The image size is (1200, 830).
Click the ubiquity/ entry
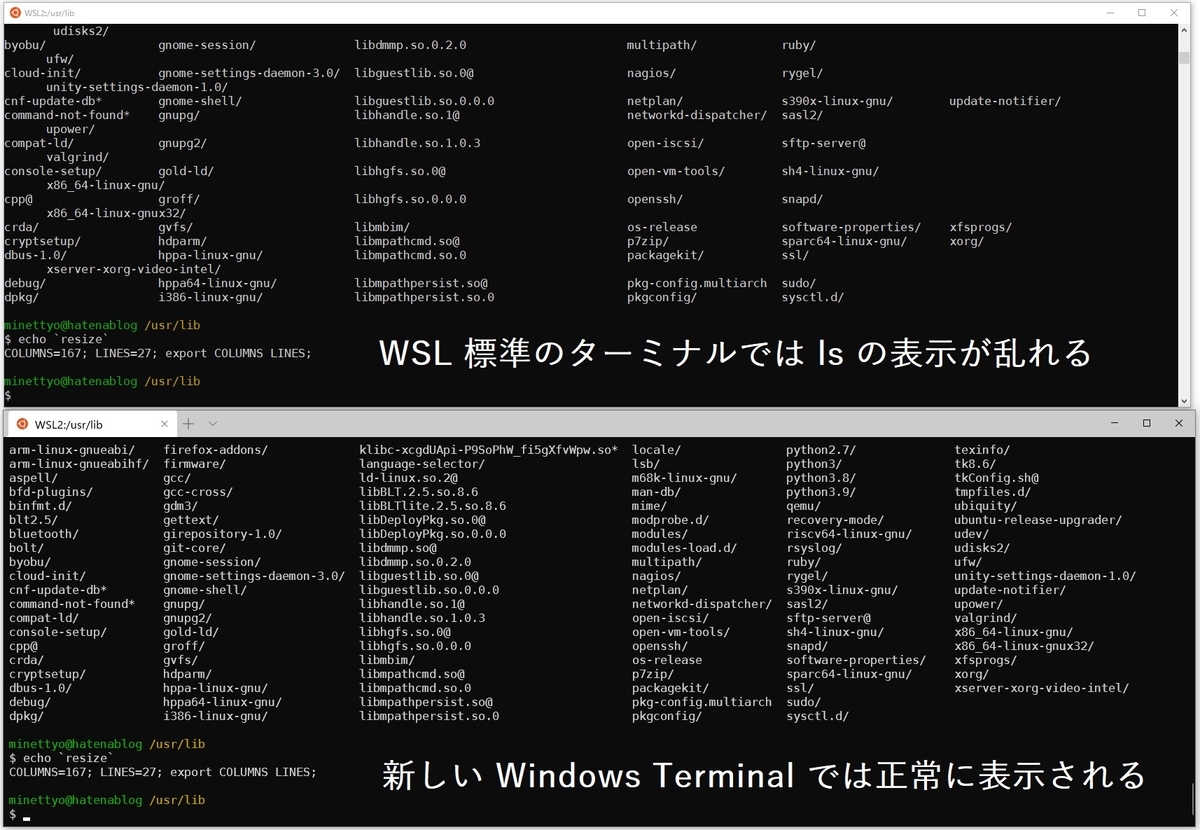pyautogui.click(x=985, y=506)
